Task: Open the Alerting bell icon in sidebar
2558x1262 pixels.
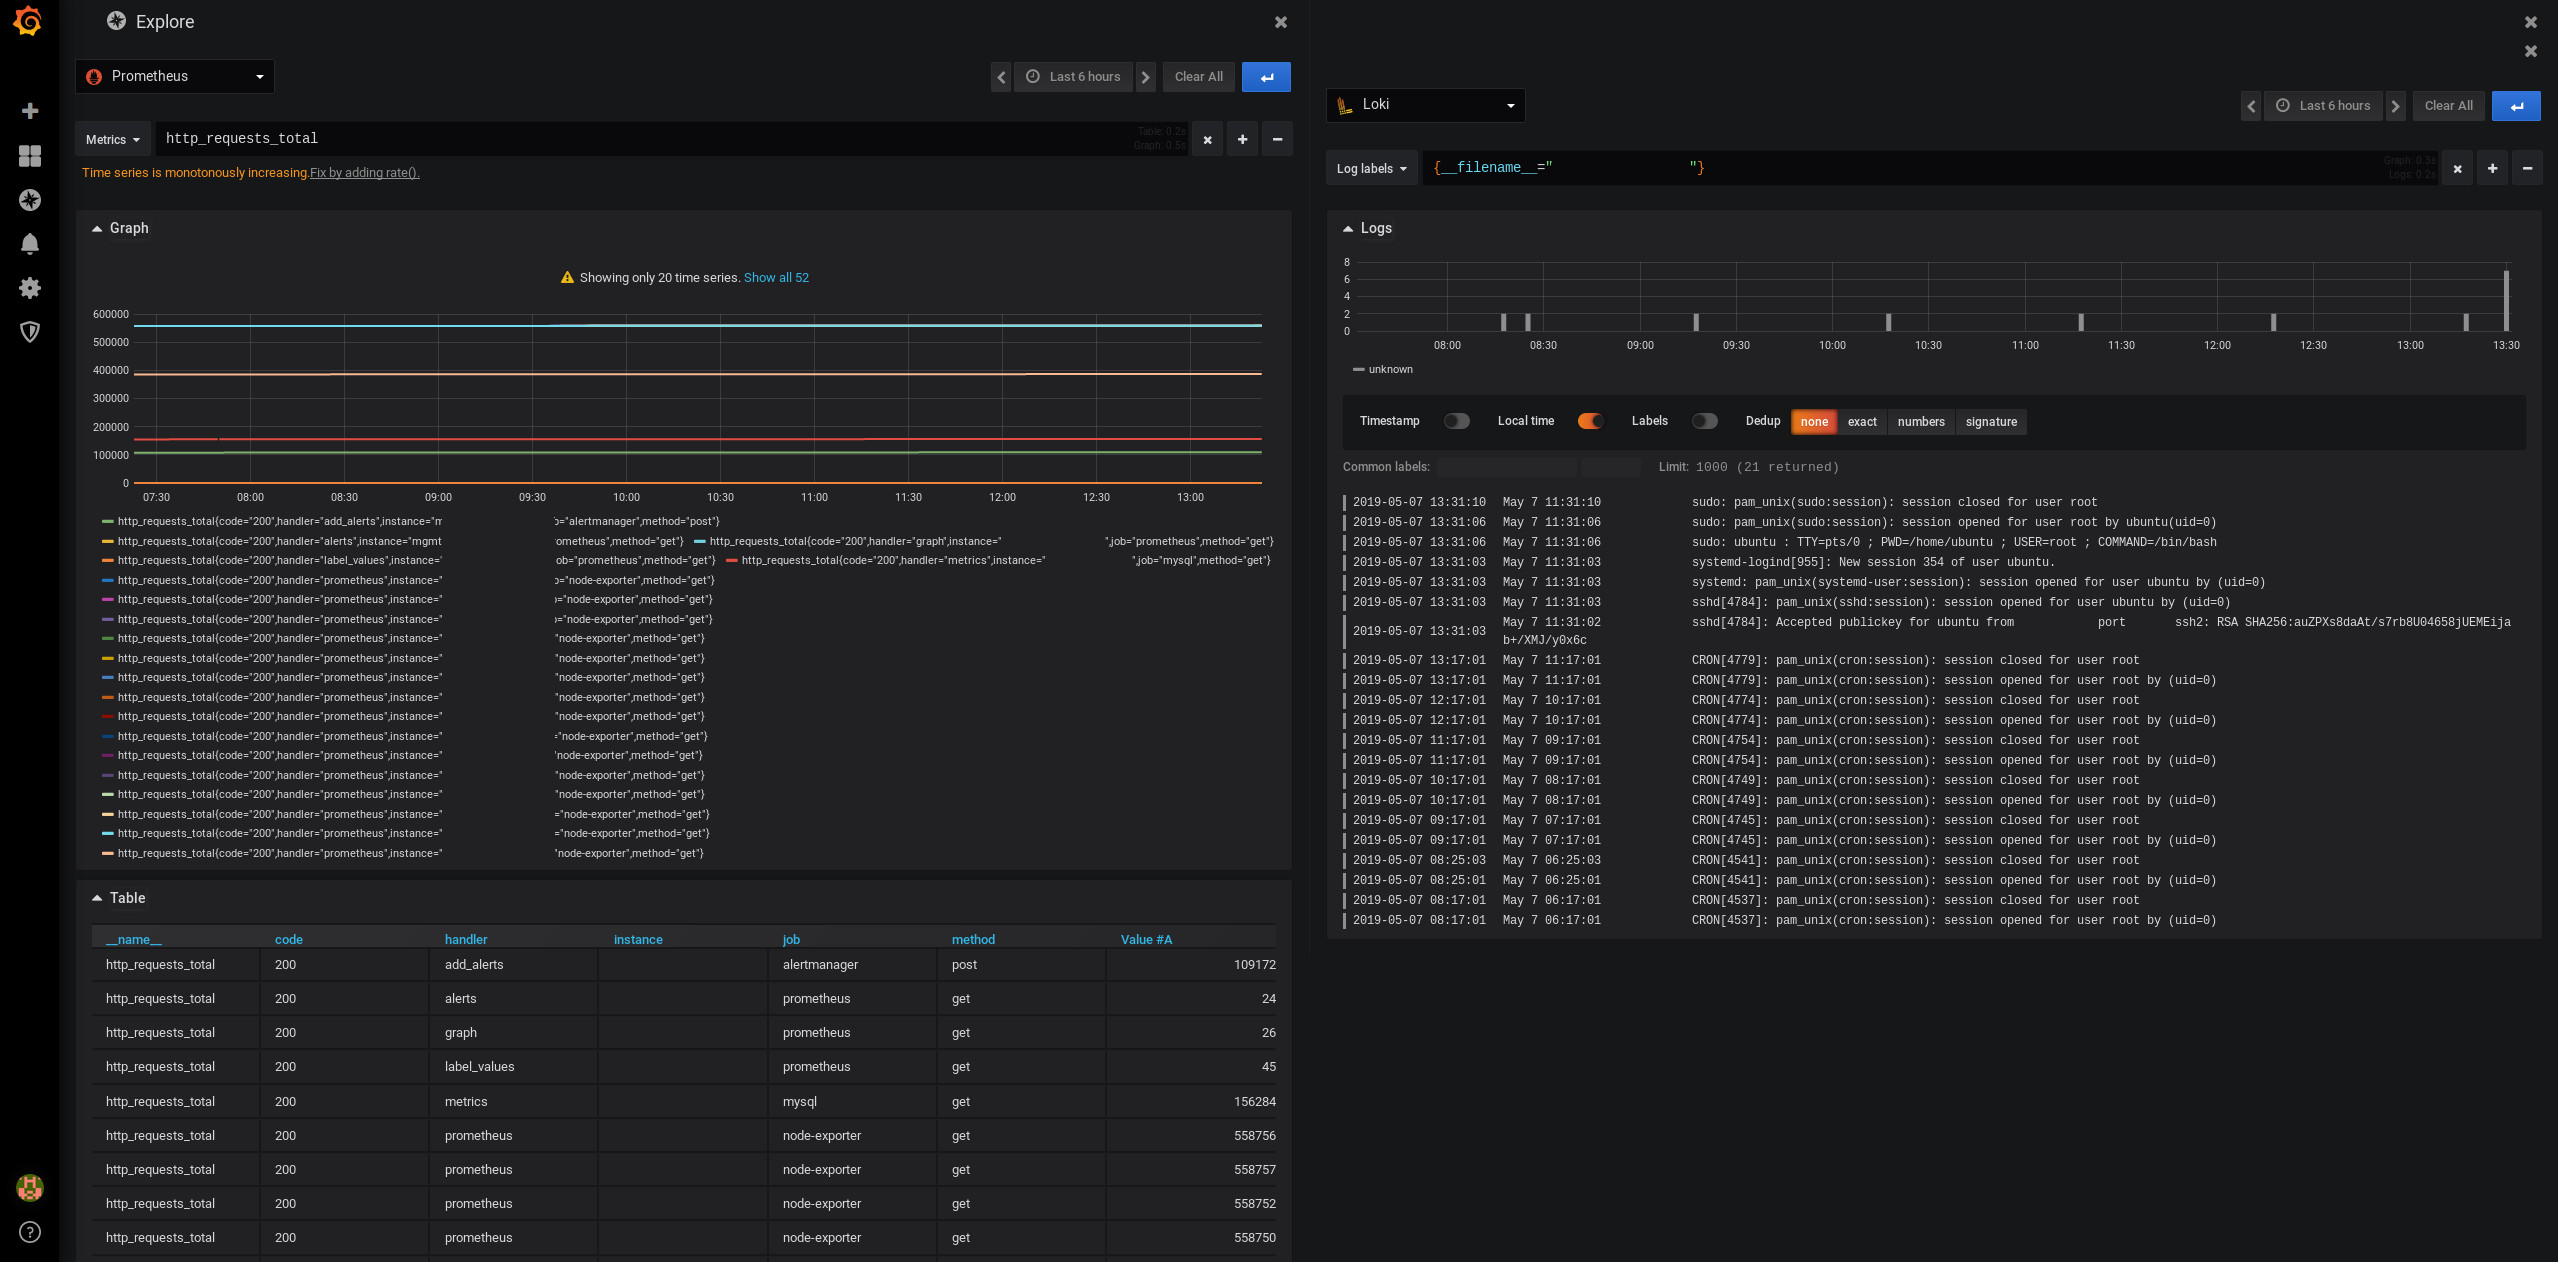Action: pyautogui.click(x=30, y=244)
